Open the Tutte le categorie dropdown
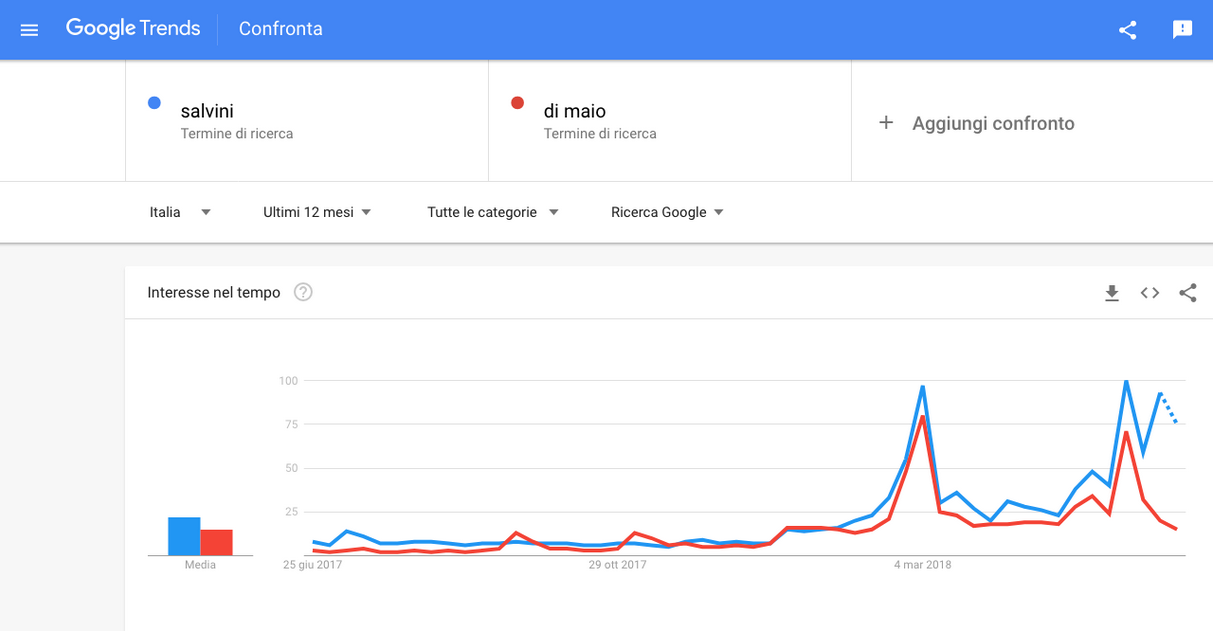Image resolution: width=1213 pixels, height=631 pixels. pyautogui.click(x=493, y=212)
